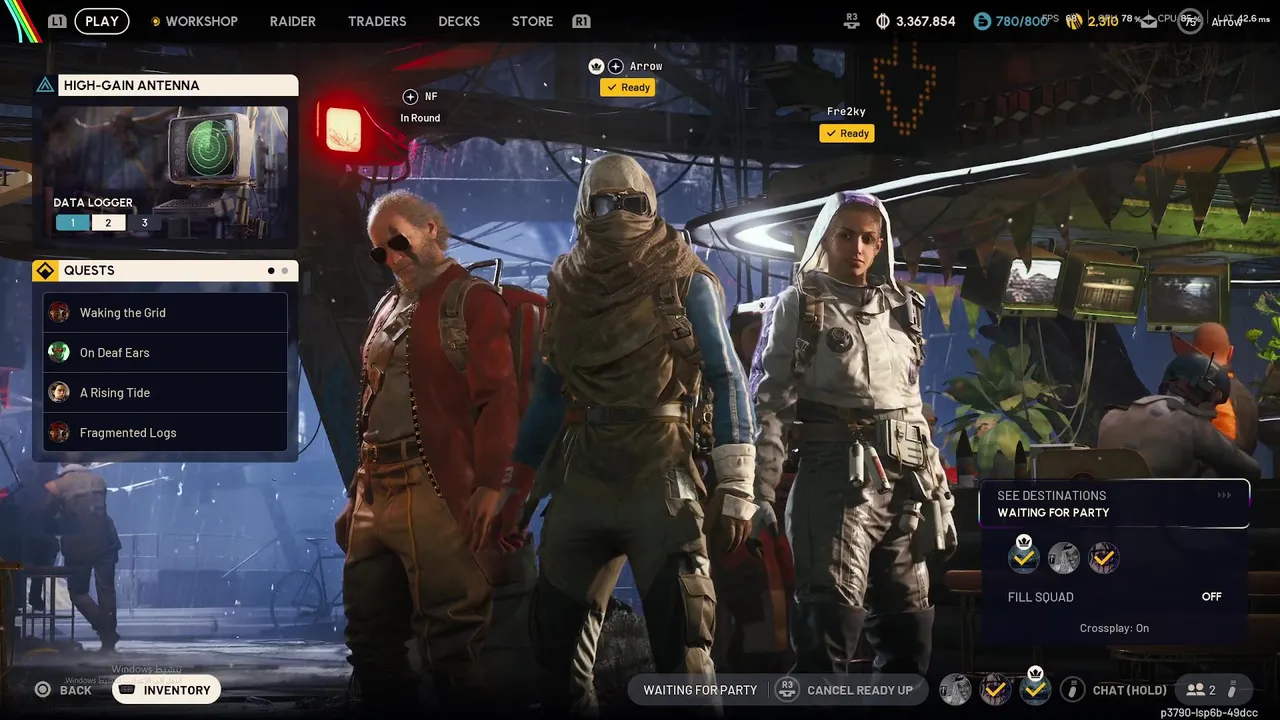1280x720 pixels.
Task: Click the 3,367,854 coin balance
Action: pos(925,21)
